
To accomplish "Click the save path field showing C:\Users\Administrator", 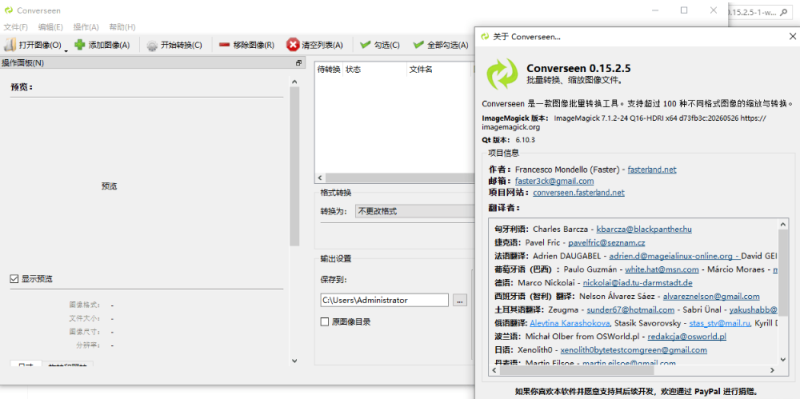I will [x=385, y=300].
